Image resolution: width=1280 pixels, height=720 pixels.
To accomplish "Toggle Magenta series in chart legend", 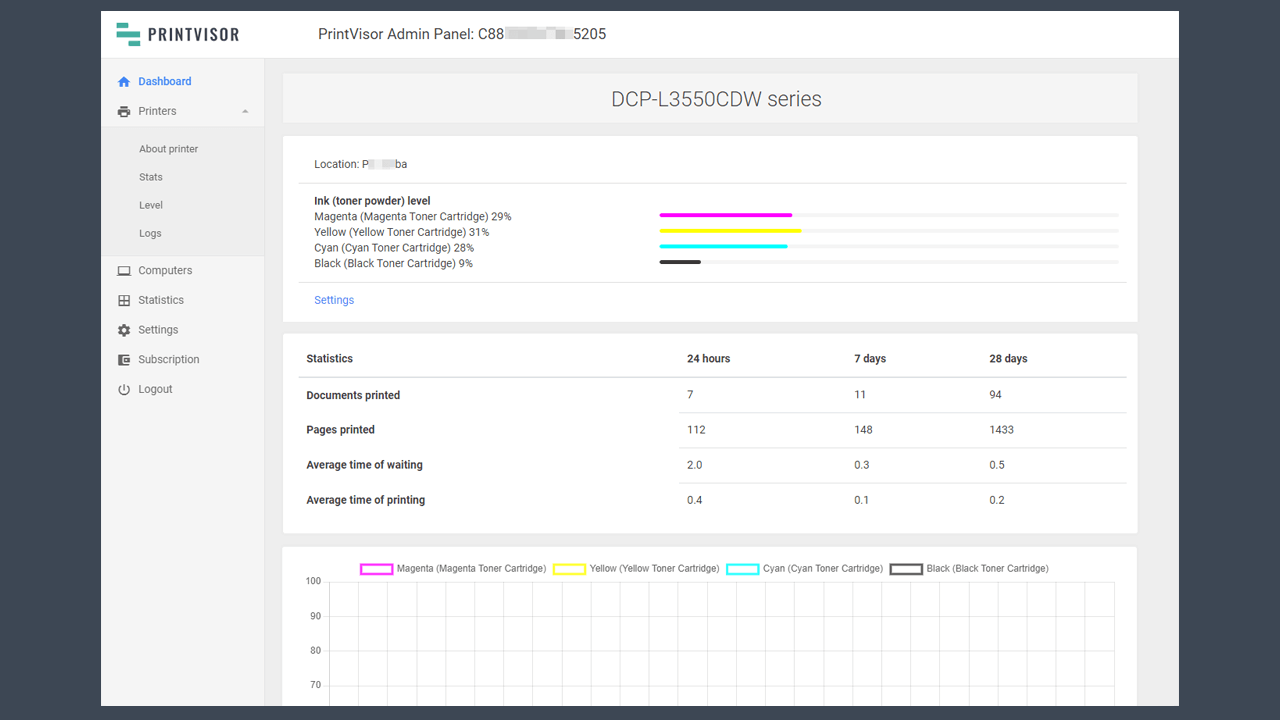I will [x=377, y=569].
